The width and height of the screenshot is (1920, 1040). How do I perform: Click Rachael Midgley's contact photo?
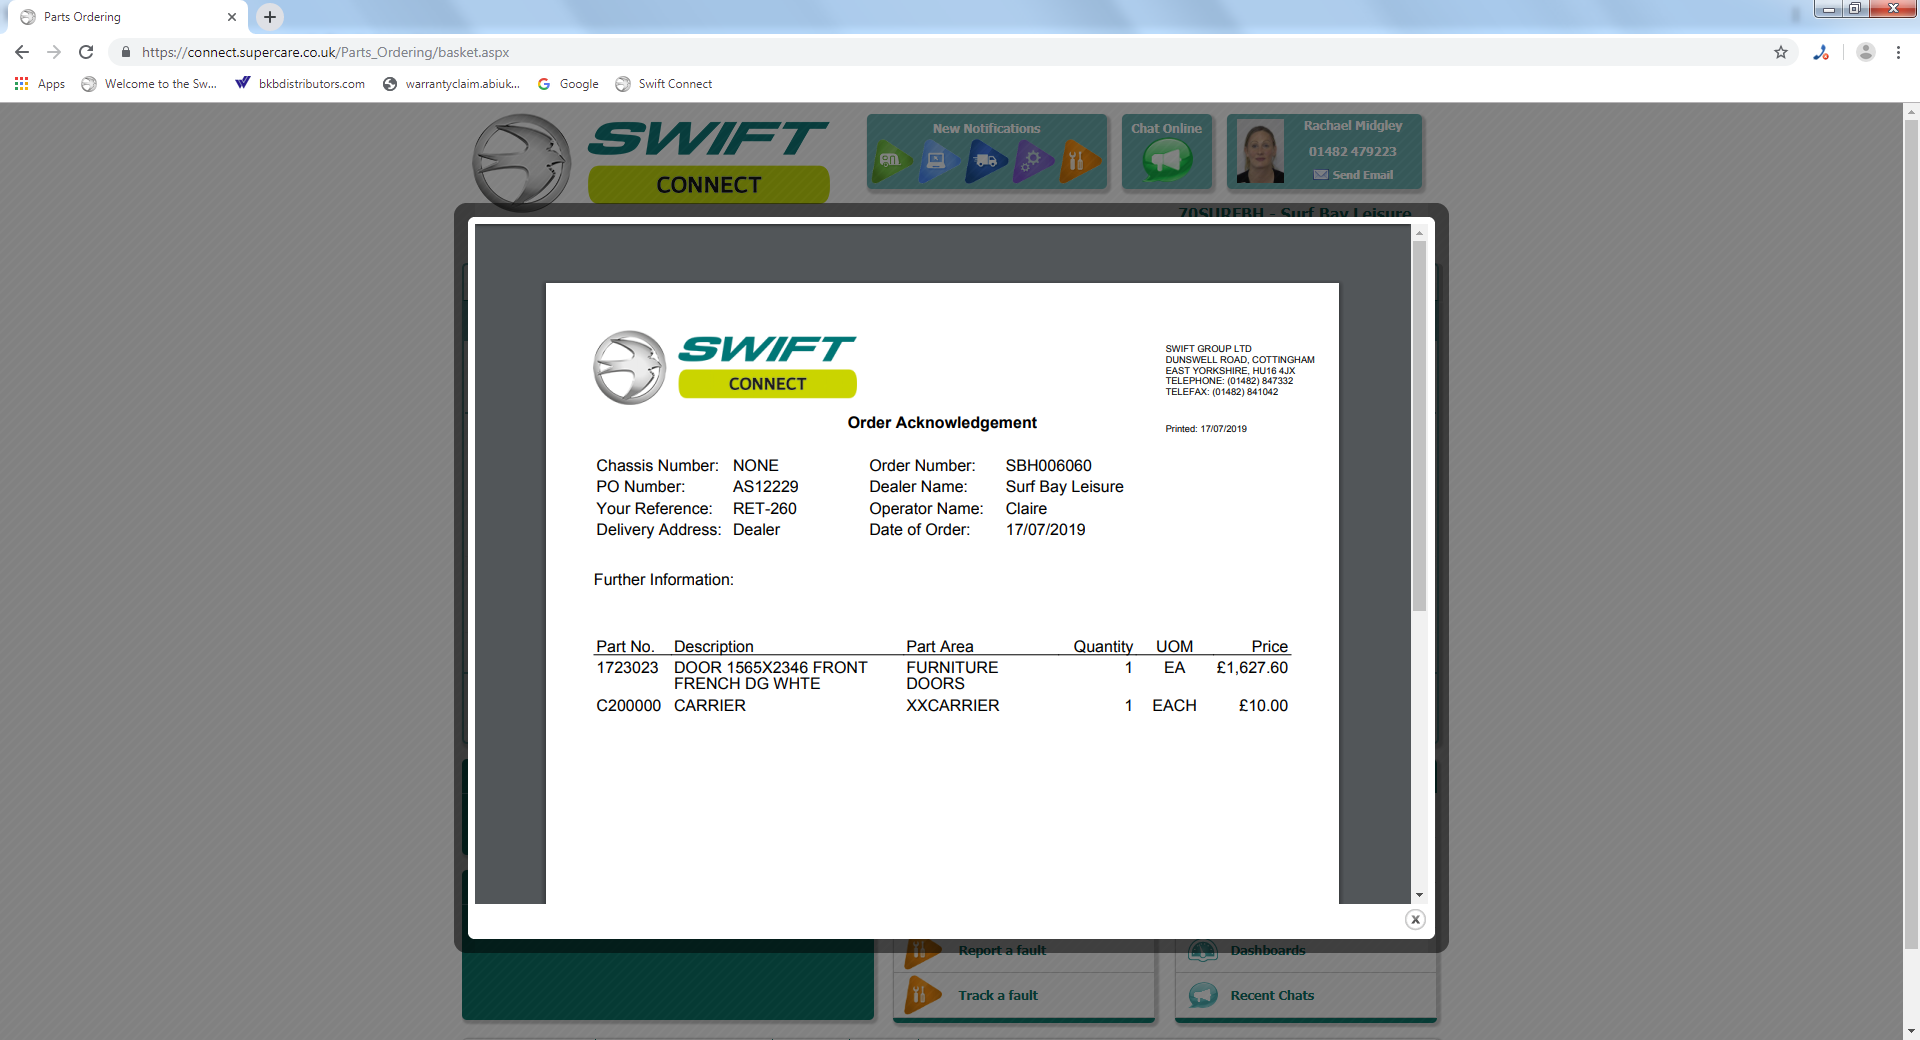pyautogui.click(x=1260, y=152)
